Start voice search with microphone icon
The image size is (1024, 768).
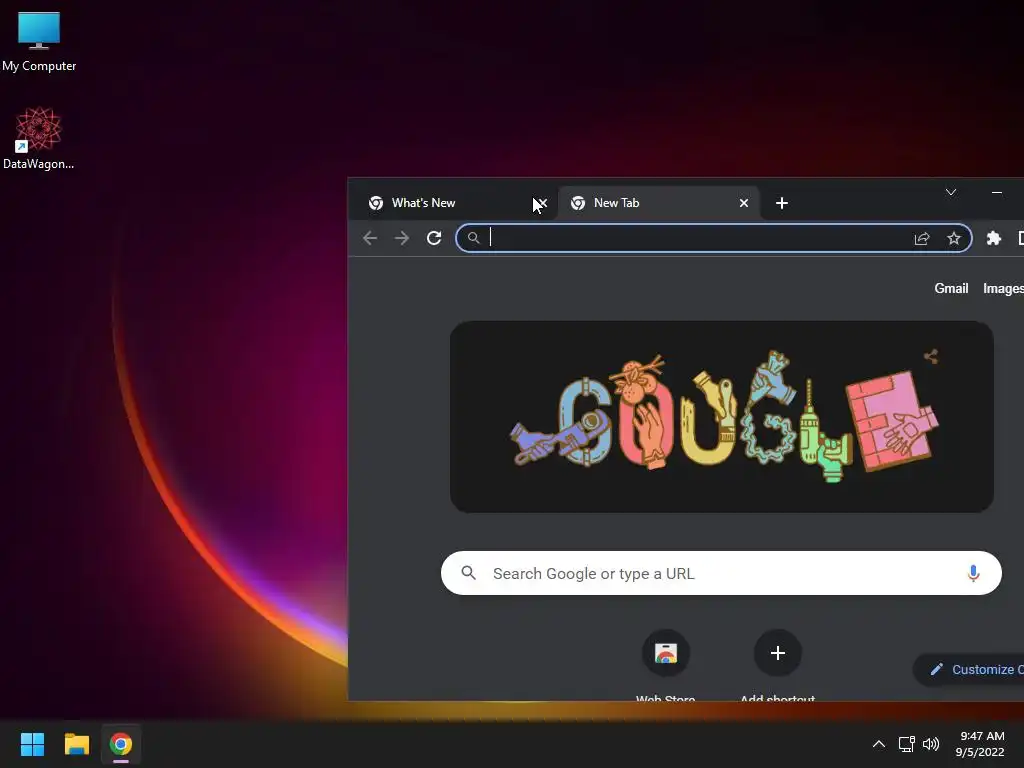973,573
